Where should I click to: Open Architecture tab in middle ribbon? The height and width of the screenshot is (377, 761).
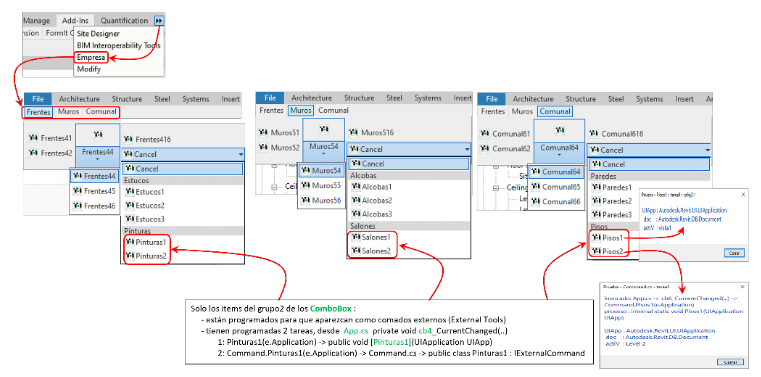pos(312,98)
